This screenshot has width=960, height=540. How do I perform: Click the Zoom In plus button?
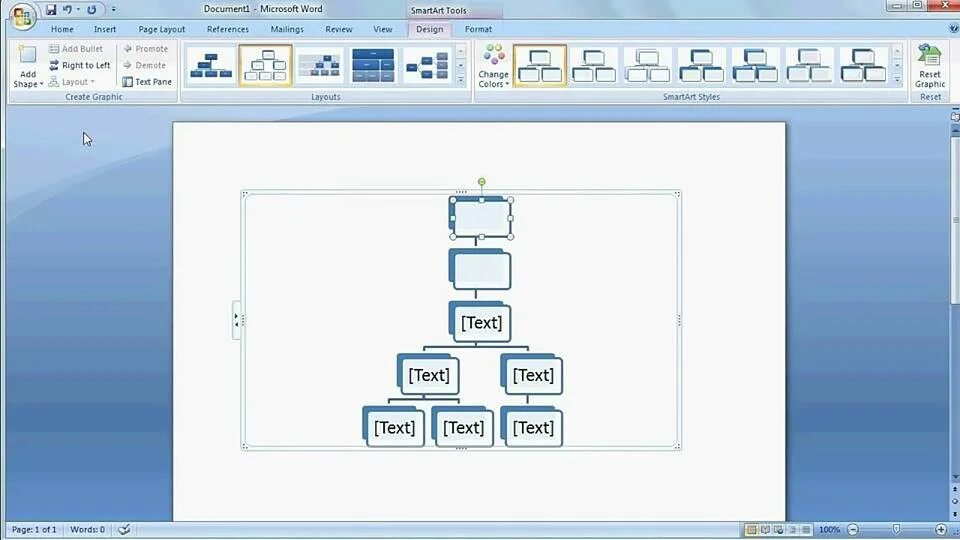point(941,530)
